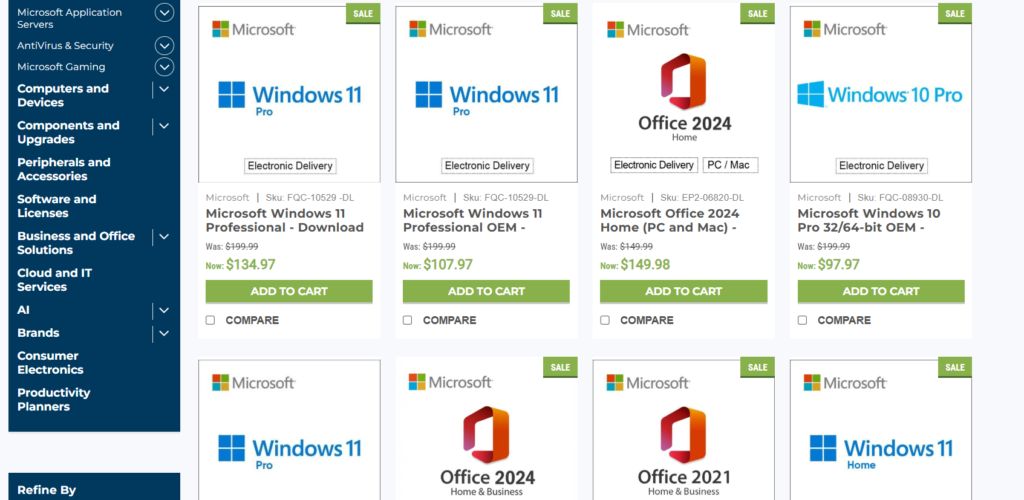This screenshot has height=500, width=1024.
Task: Open Components and Upgrades category
Action: point(68,133)
